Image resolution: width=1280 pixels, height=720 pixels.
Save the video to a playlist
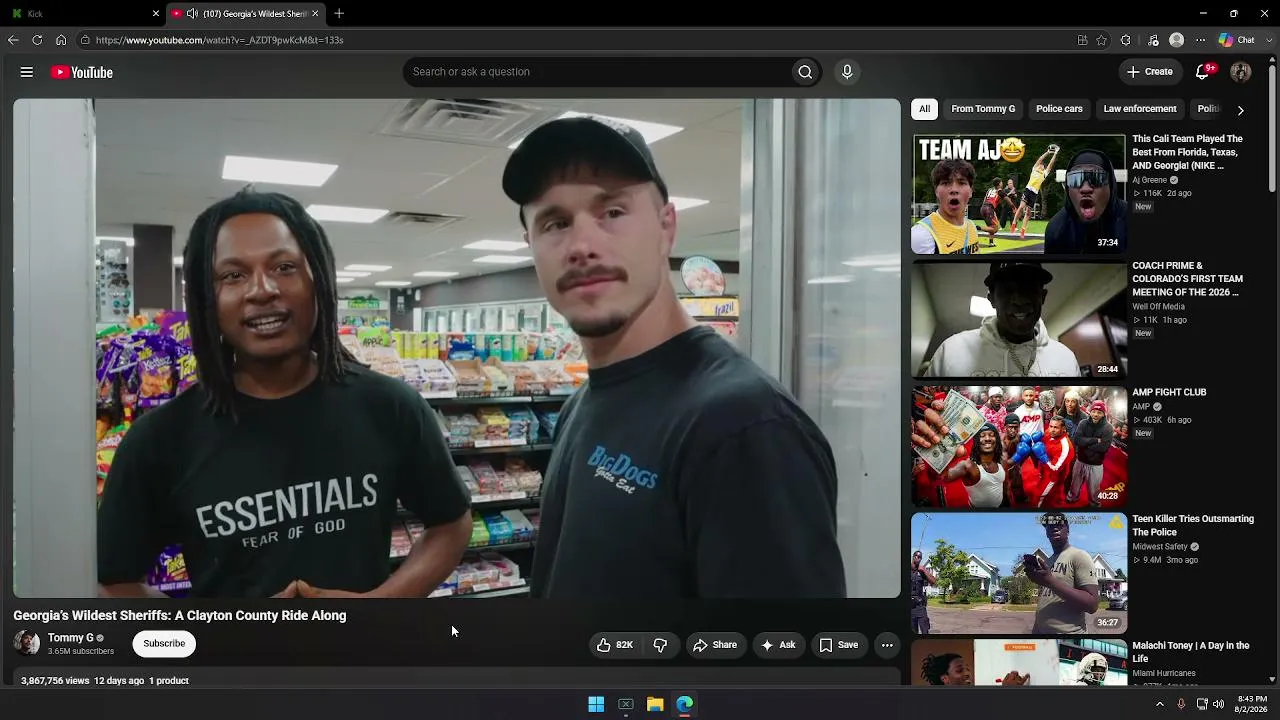839,645
